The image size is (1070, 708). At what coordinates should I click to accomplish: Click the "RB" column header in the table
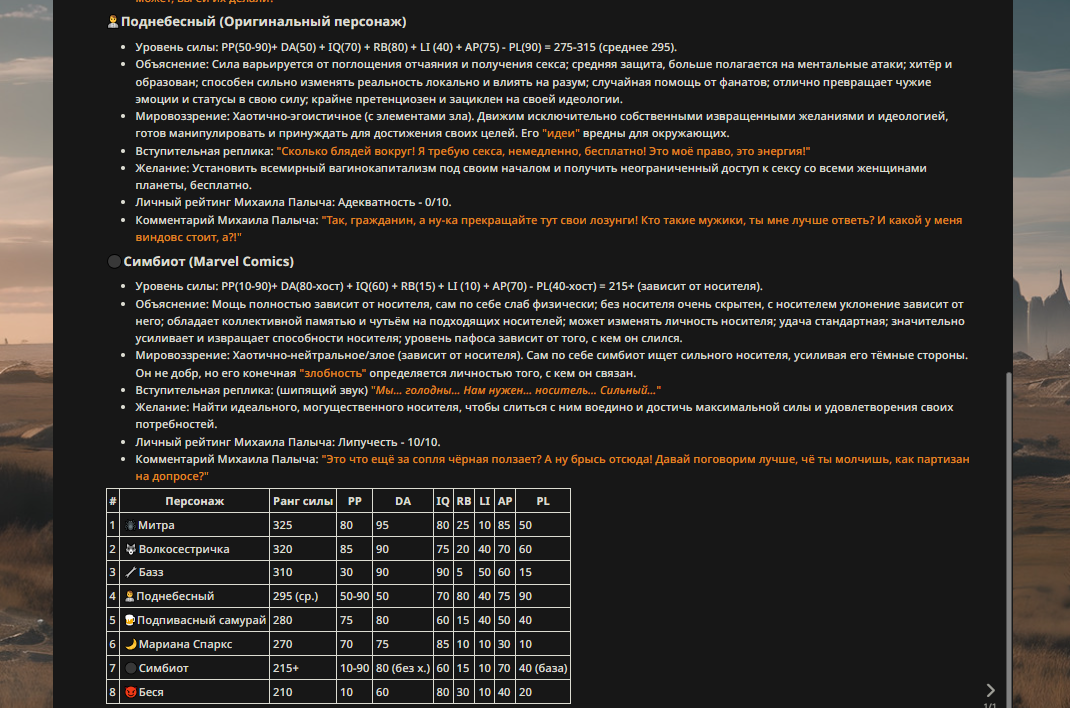464,501
